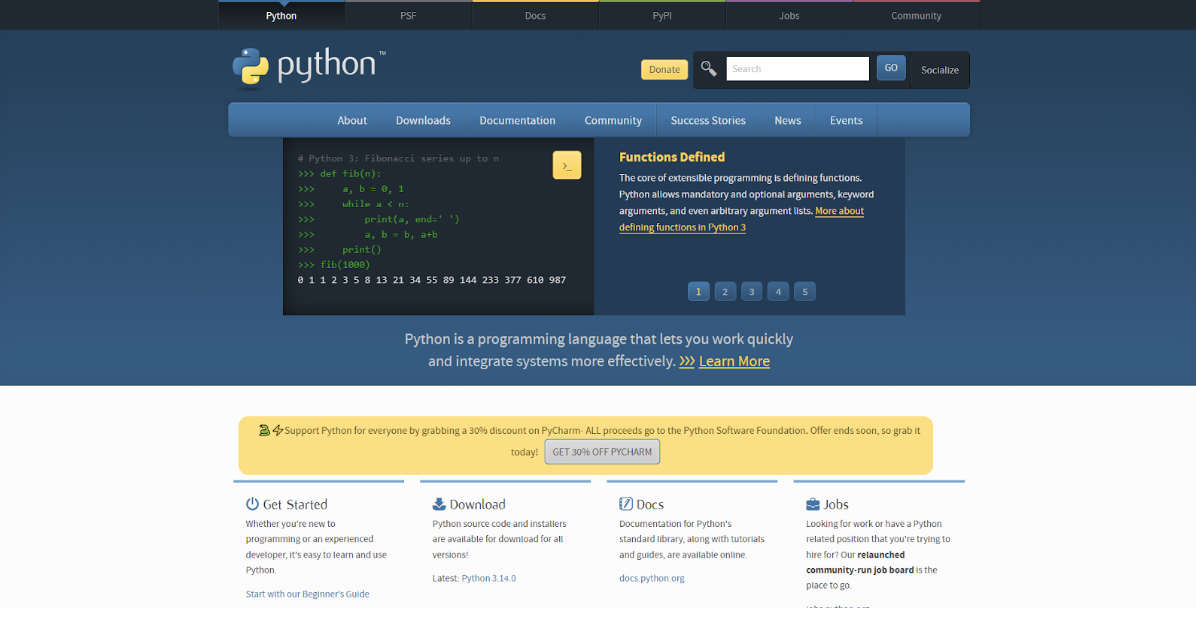Expand the Socialize menu

click(939, 70)
